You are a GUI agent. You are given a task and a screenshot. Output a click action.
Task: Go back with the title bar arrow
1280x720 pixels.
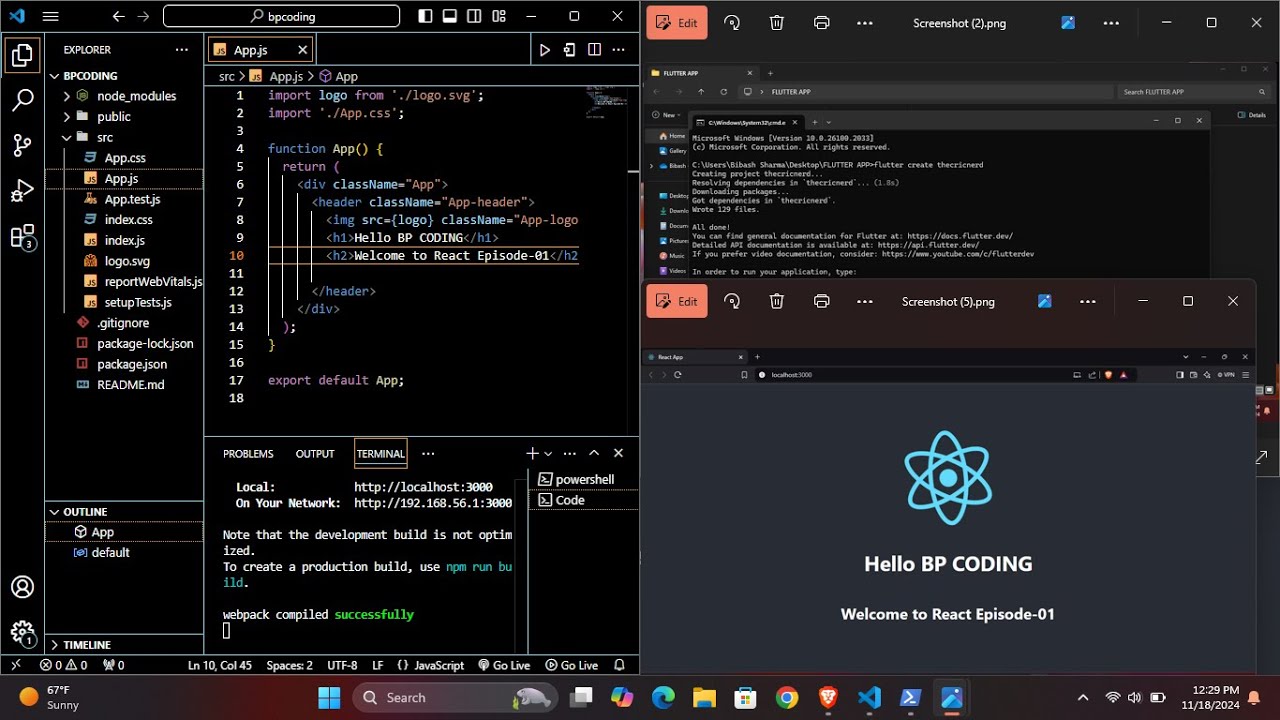tap(119, 16)
